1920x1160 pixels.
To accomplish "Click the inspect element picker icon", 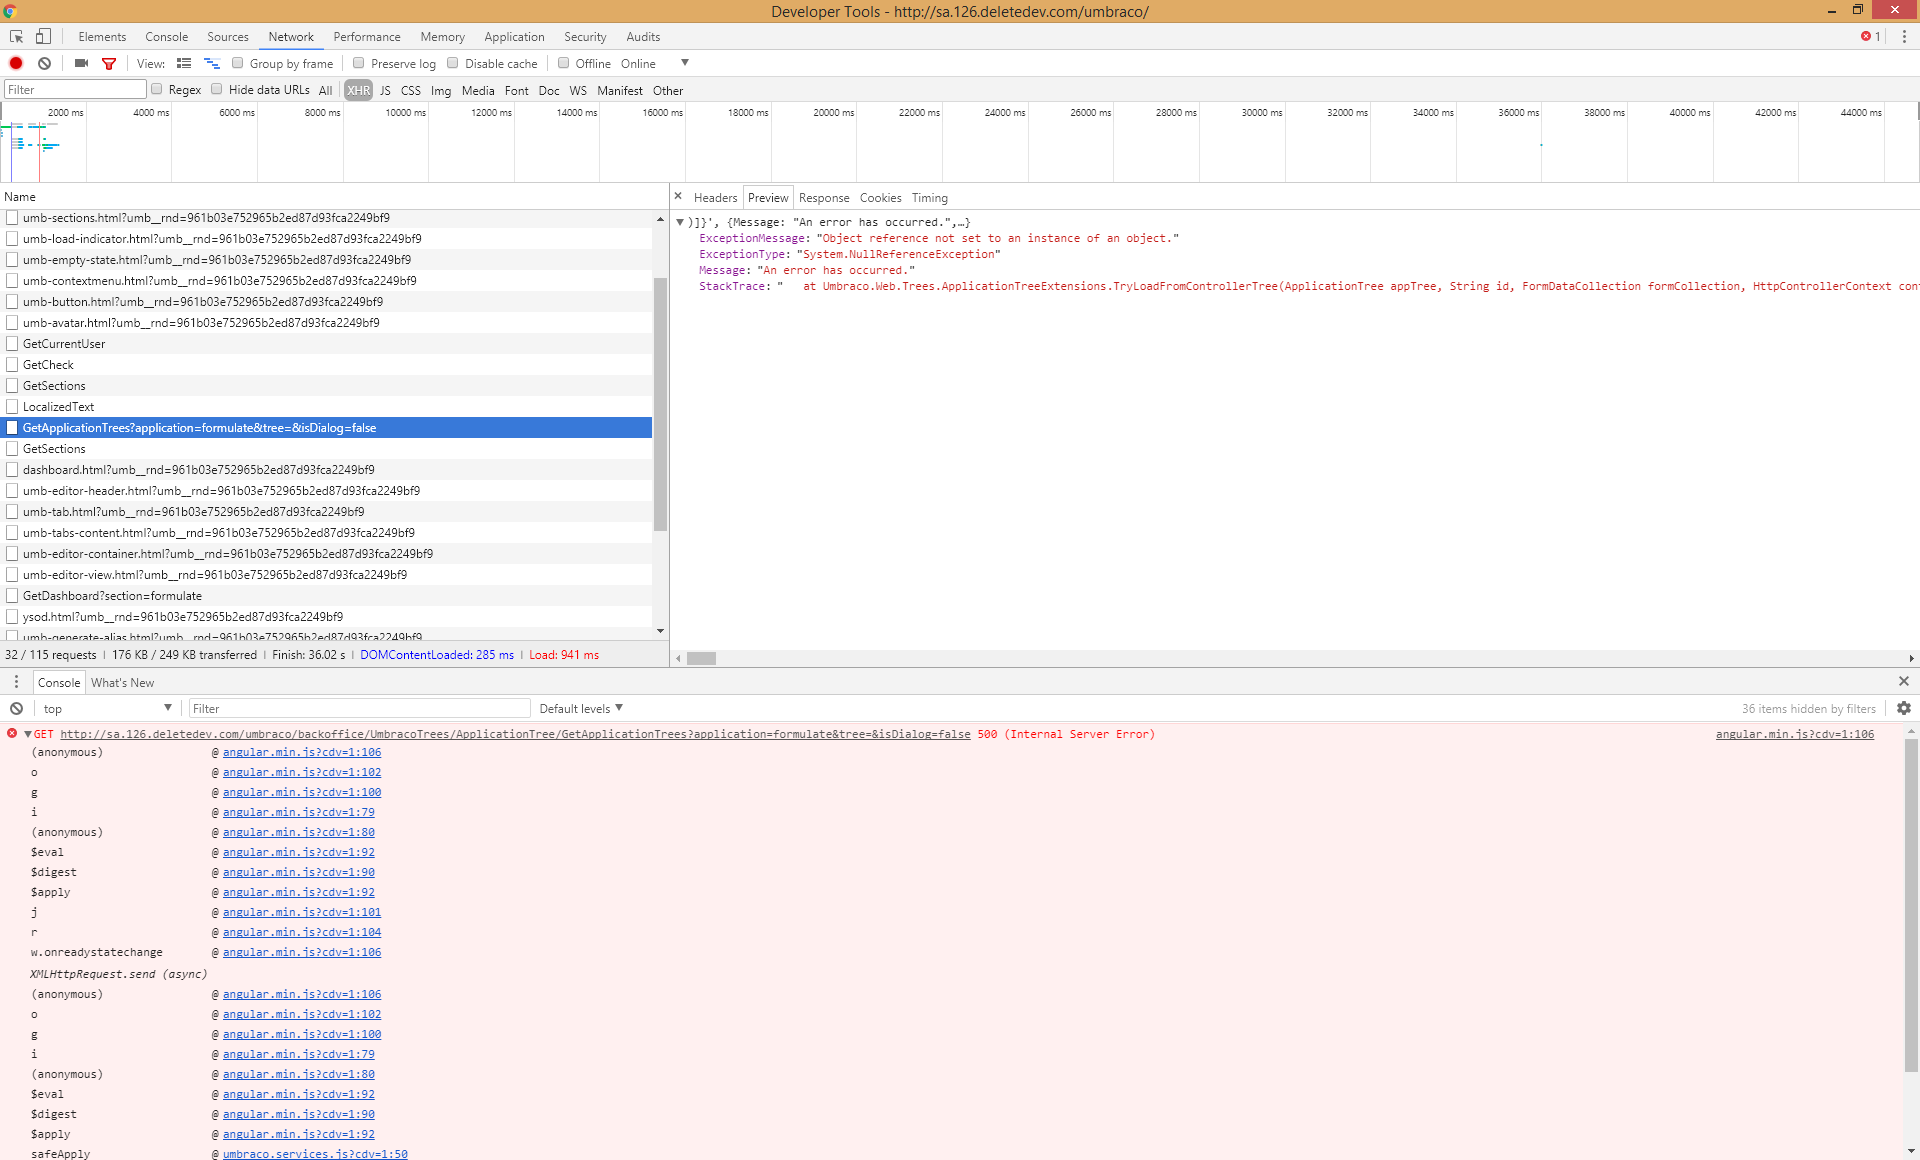I will (x=16, y=37).
